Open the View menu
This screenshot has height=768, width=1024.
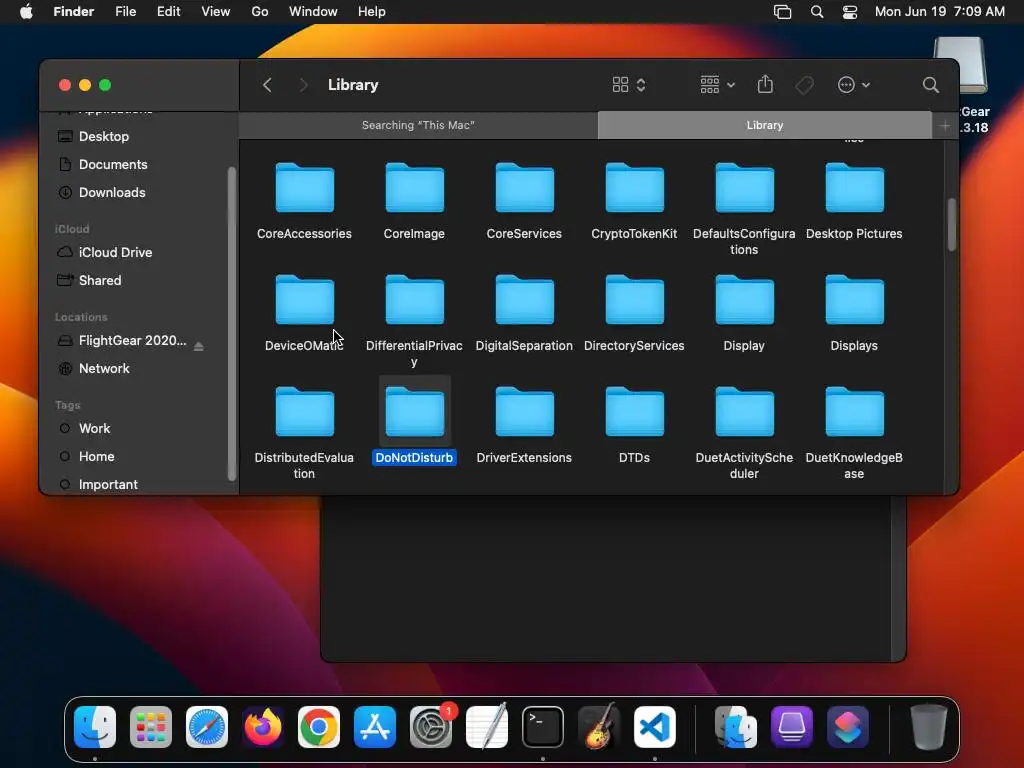216,12
